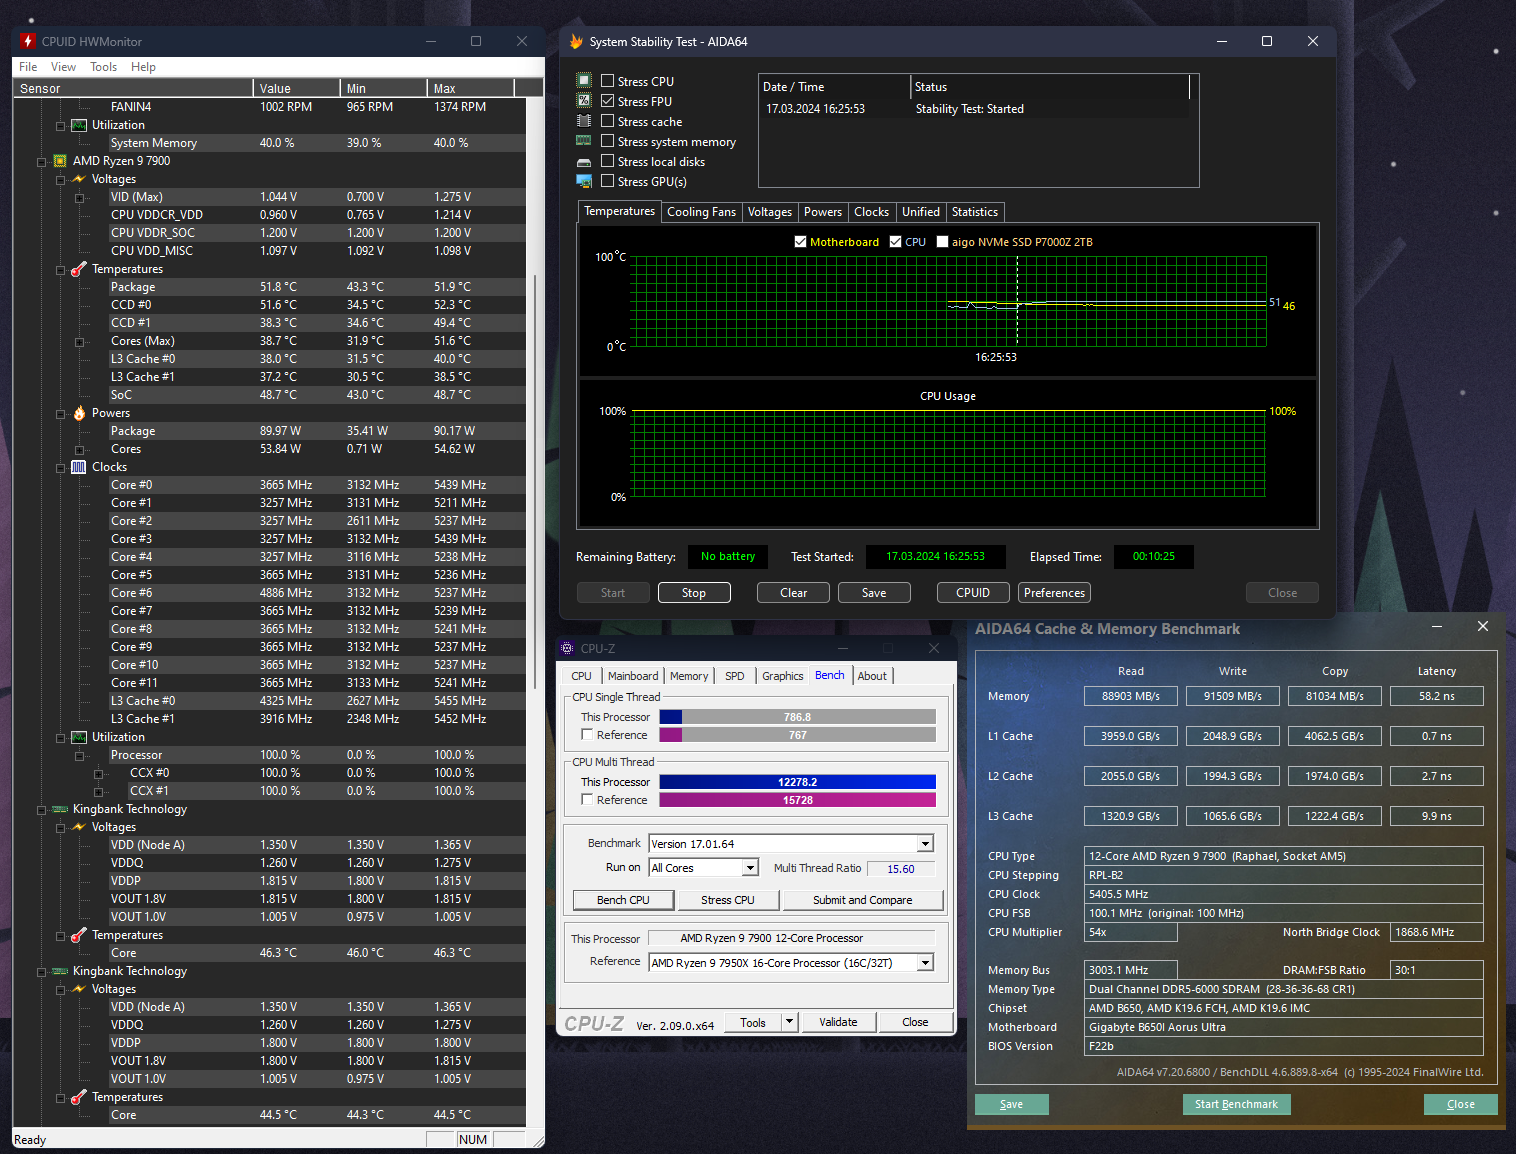Switch to the Statistics tab
Image resolution: width=1516 pixels, height=1154 pixels.
[974, 212]
